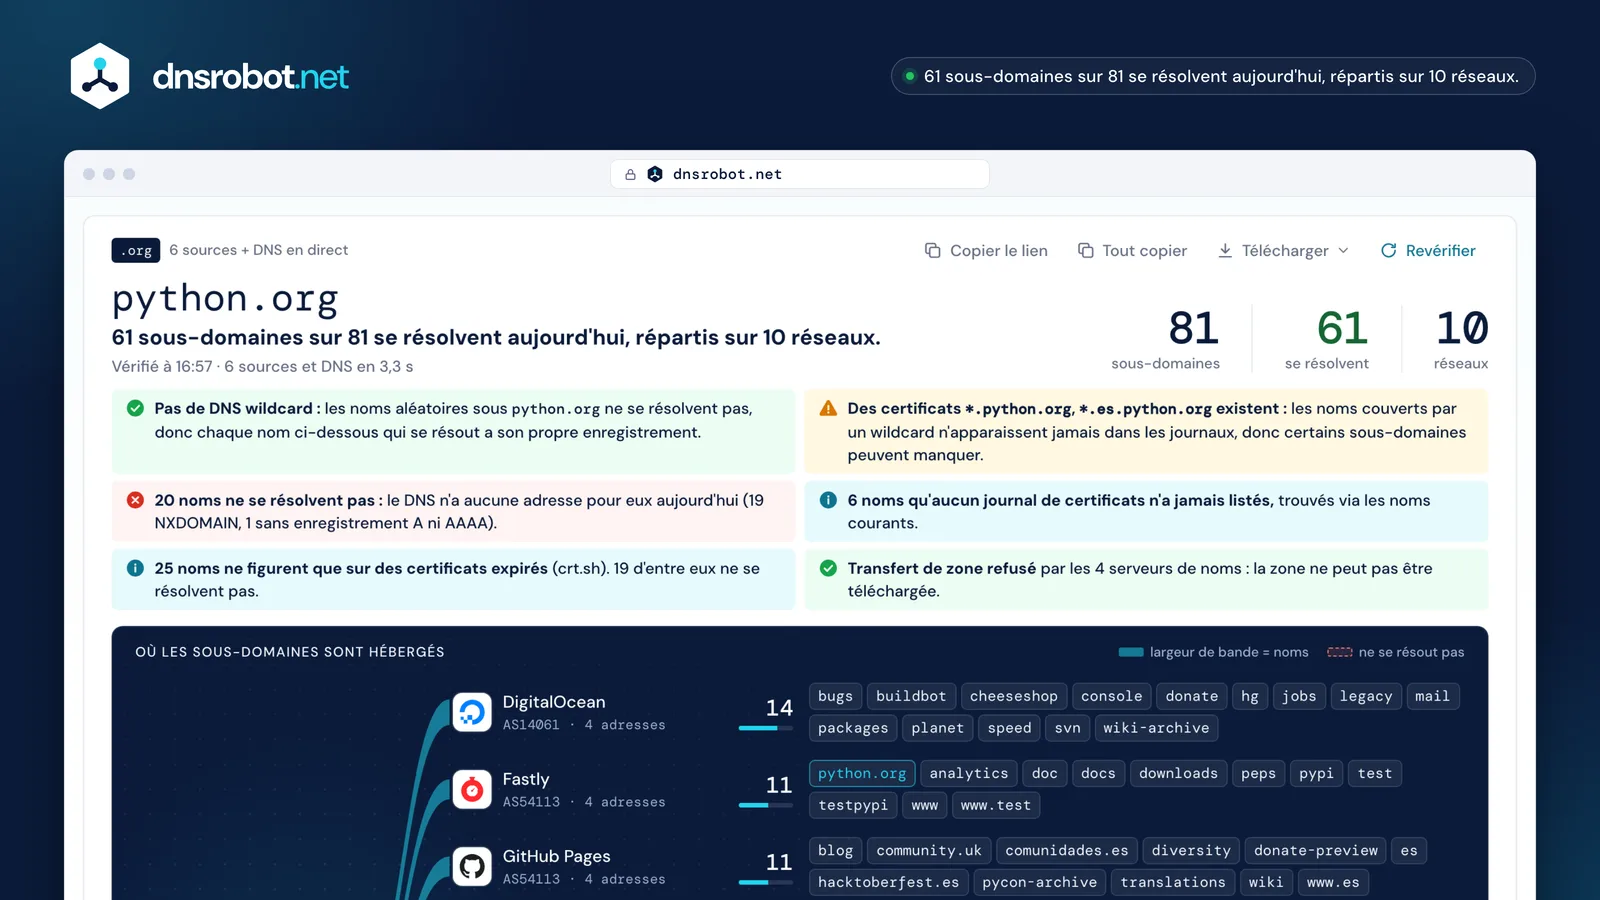Image resolution: width=1600 pixels, height=900 pixels.
Task: Click the copy icon beside Tout copier
Action: coord(1085,251)
